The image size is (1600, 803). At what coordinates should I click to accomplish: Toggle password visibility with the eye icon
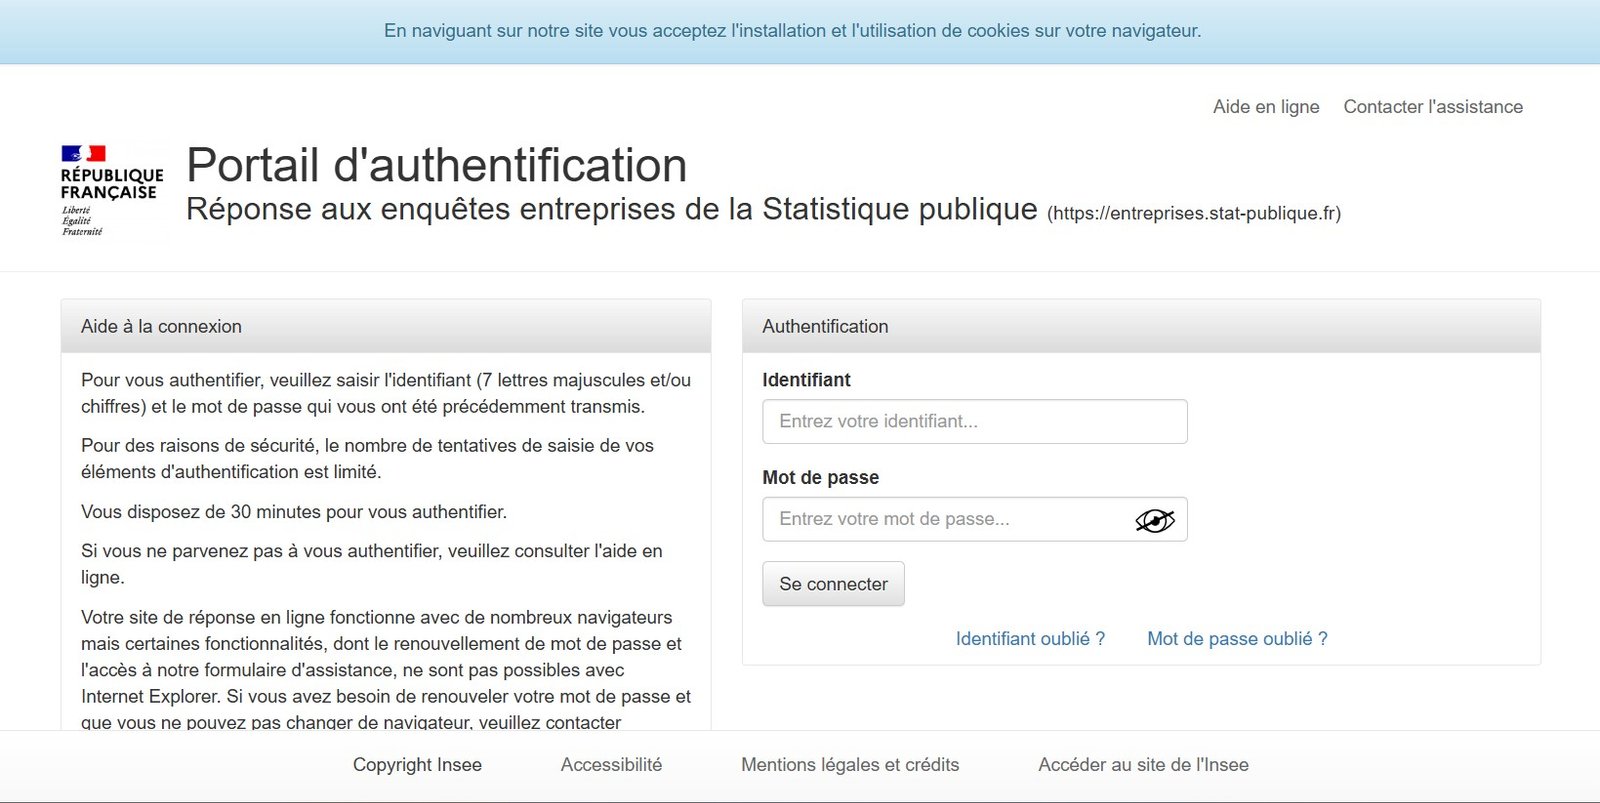[x=1153, y=519]
